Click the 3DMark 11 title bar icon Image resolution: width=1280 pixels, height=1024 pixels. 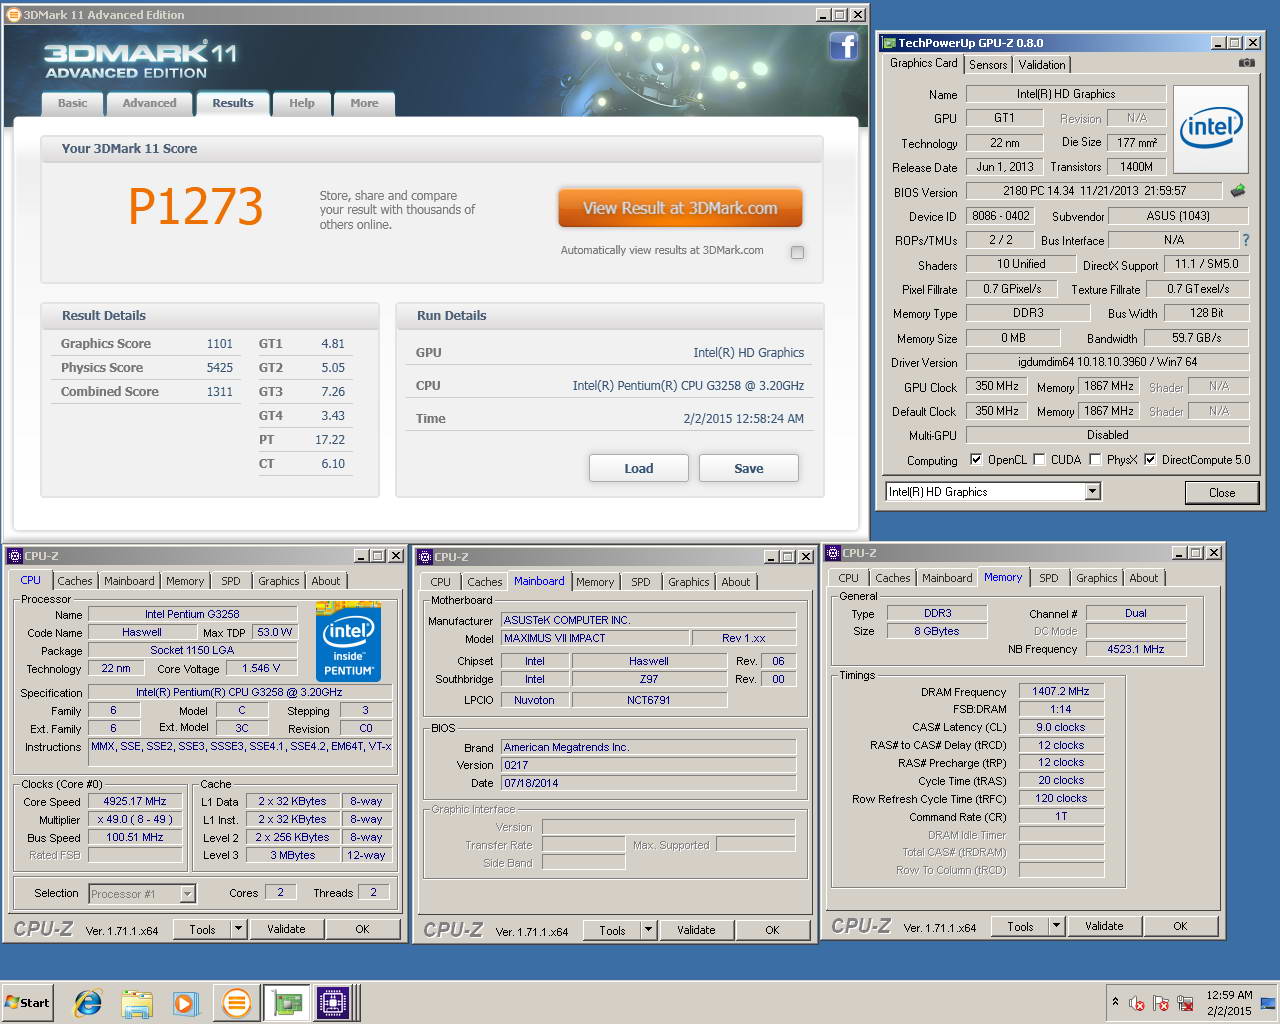13,14
